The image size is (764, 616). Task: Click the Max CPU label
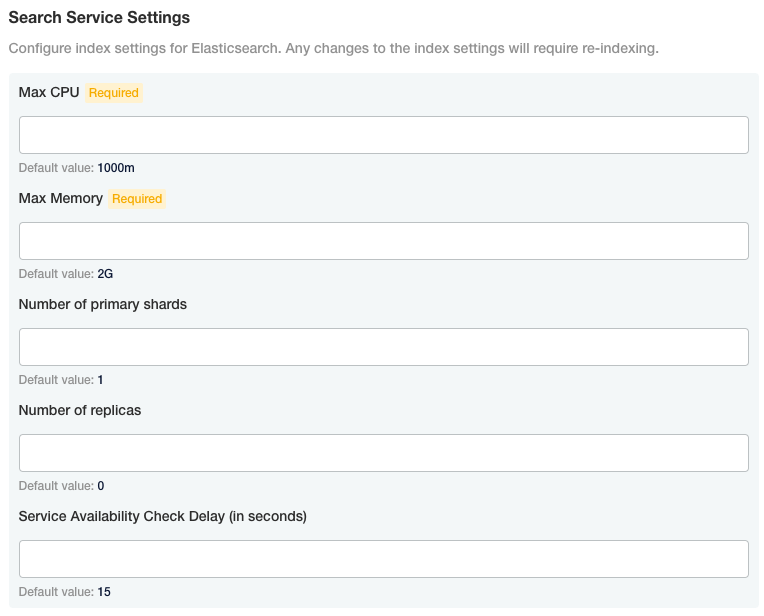tap(49, 92)
